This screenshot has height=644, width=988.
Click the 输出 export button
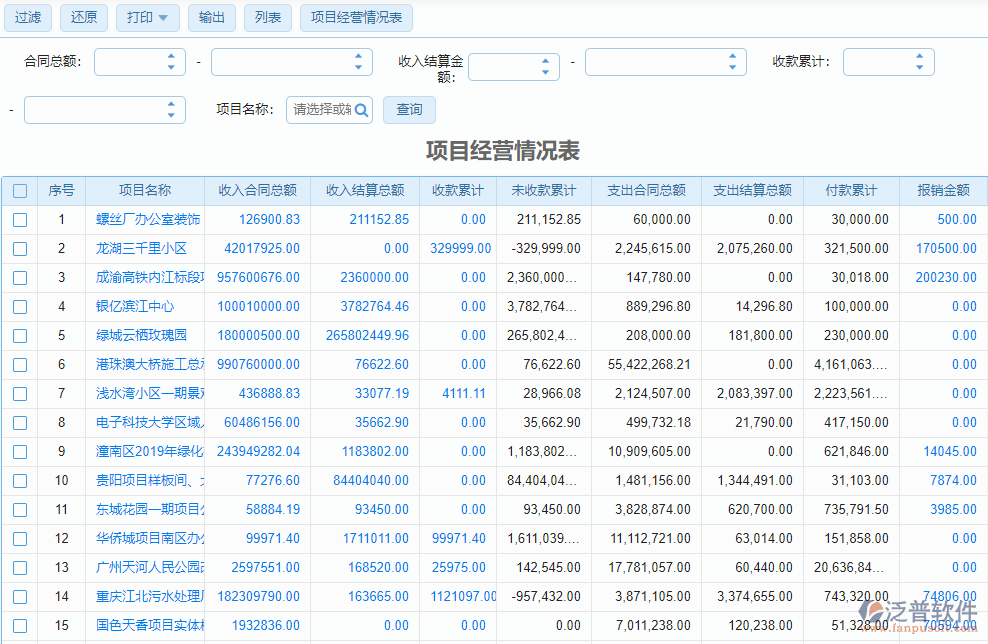pyautogui.click(x=211, y=17)
